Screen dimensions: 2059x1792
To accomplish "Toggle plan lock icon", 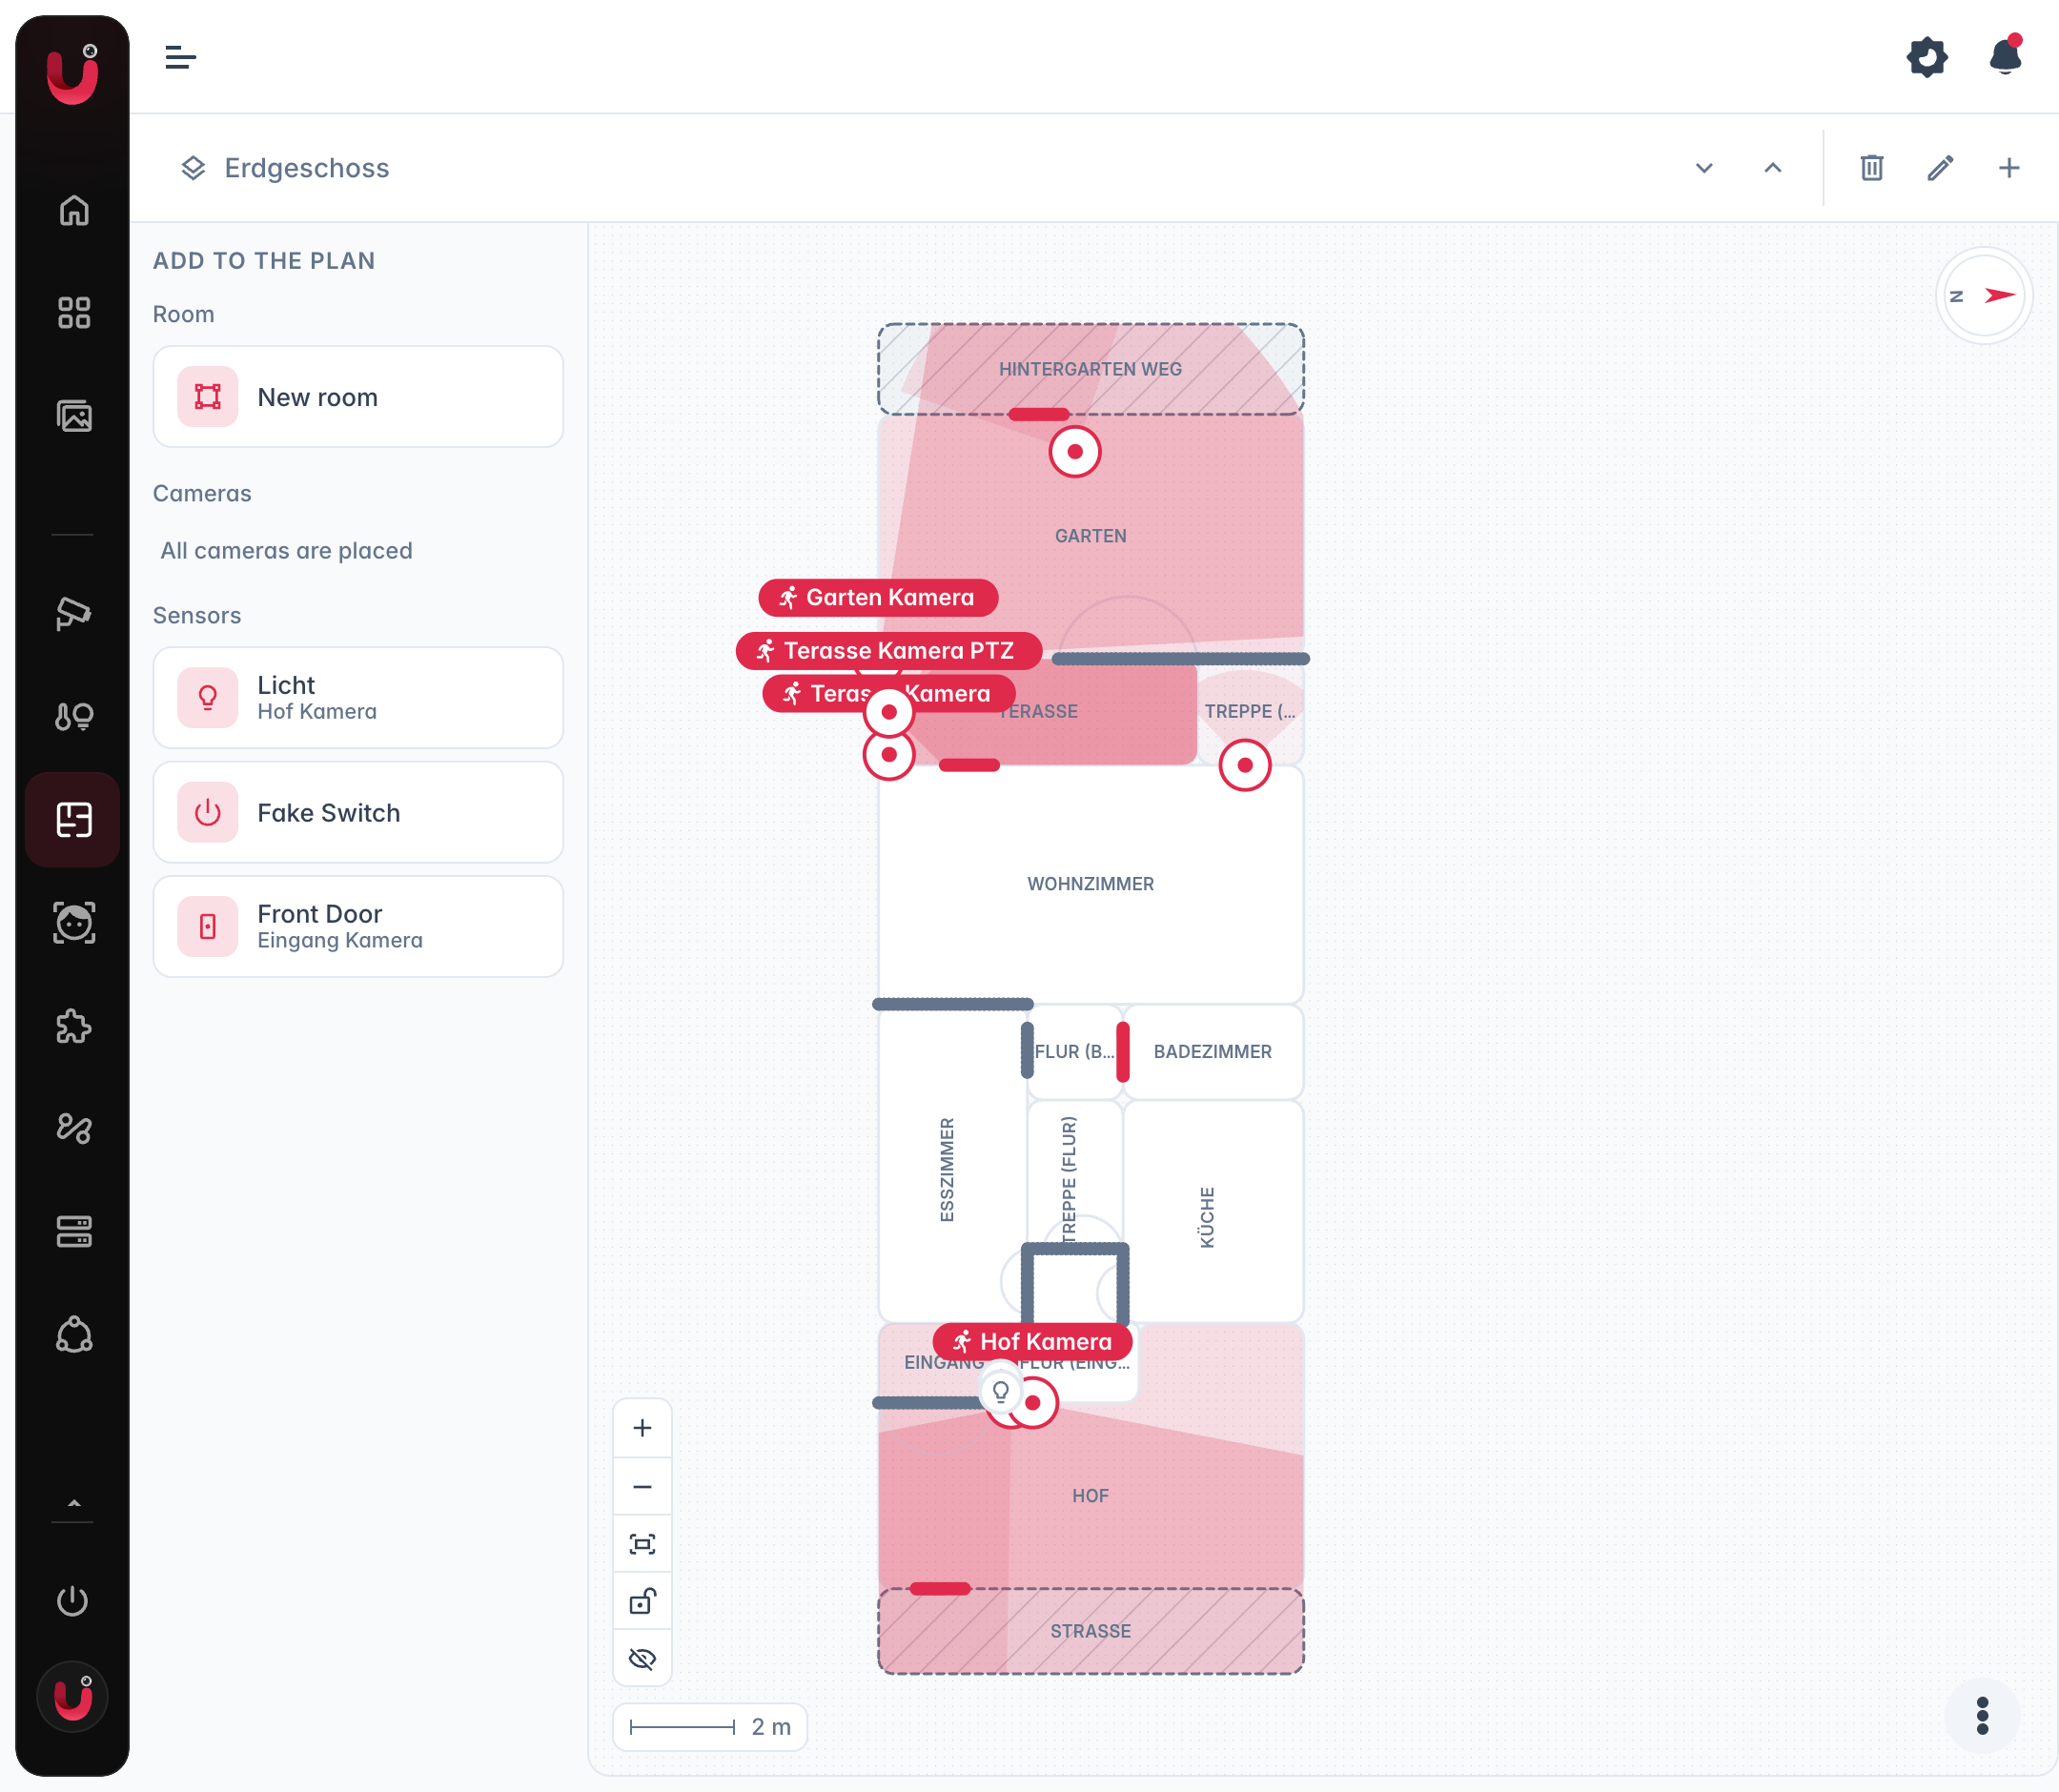I will pyautogui.click(x=642, y=1601).
